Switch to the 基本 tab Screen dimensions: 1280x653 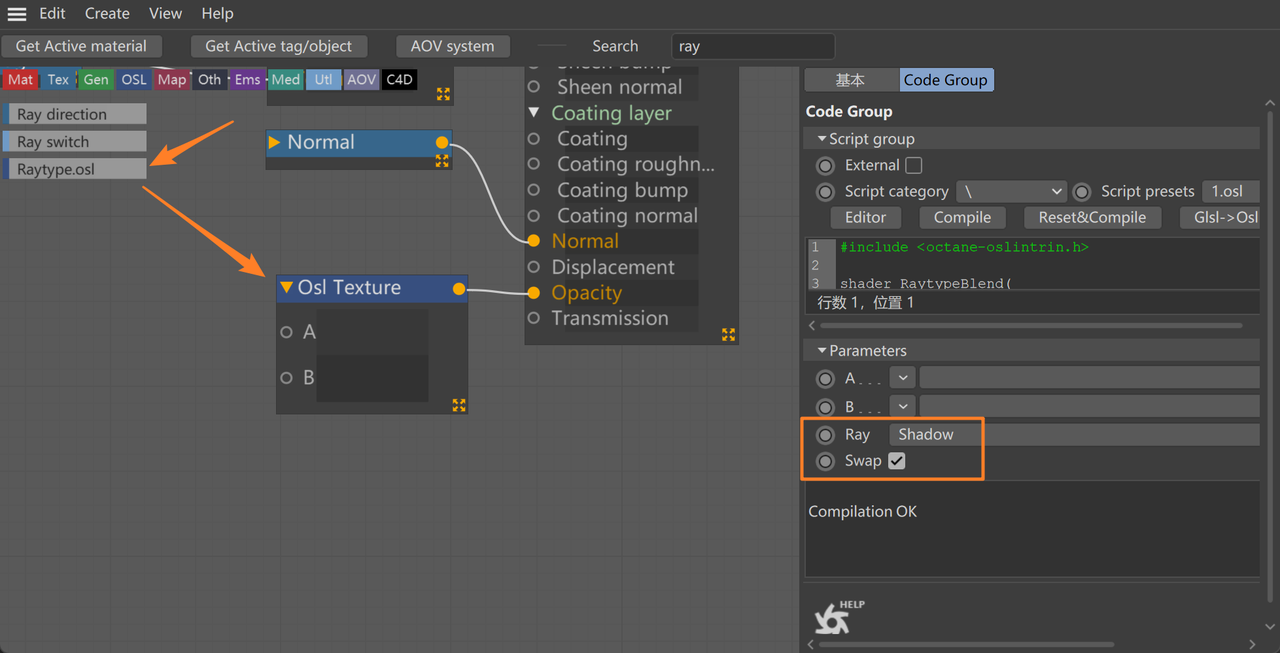[x=850, y=80]
